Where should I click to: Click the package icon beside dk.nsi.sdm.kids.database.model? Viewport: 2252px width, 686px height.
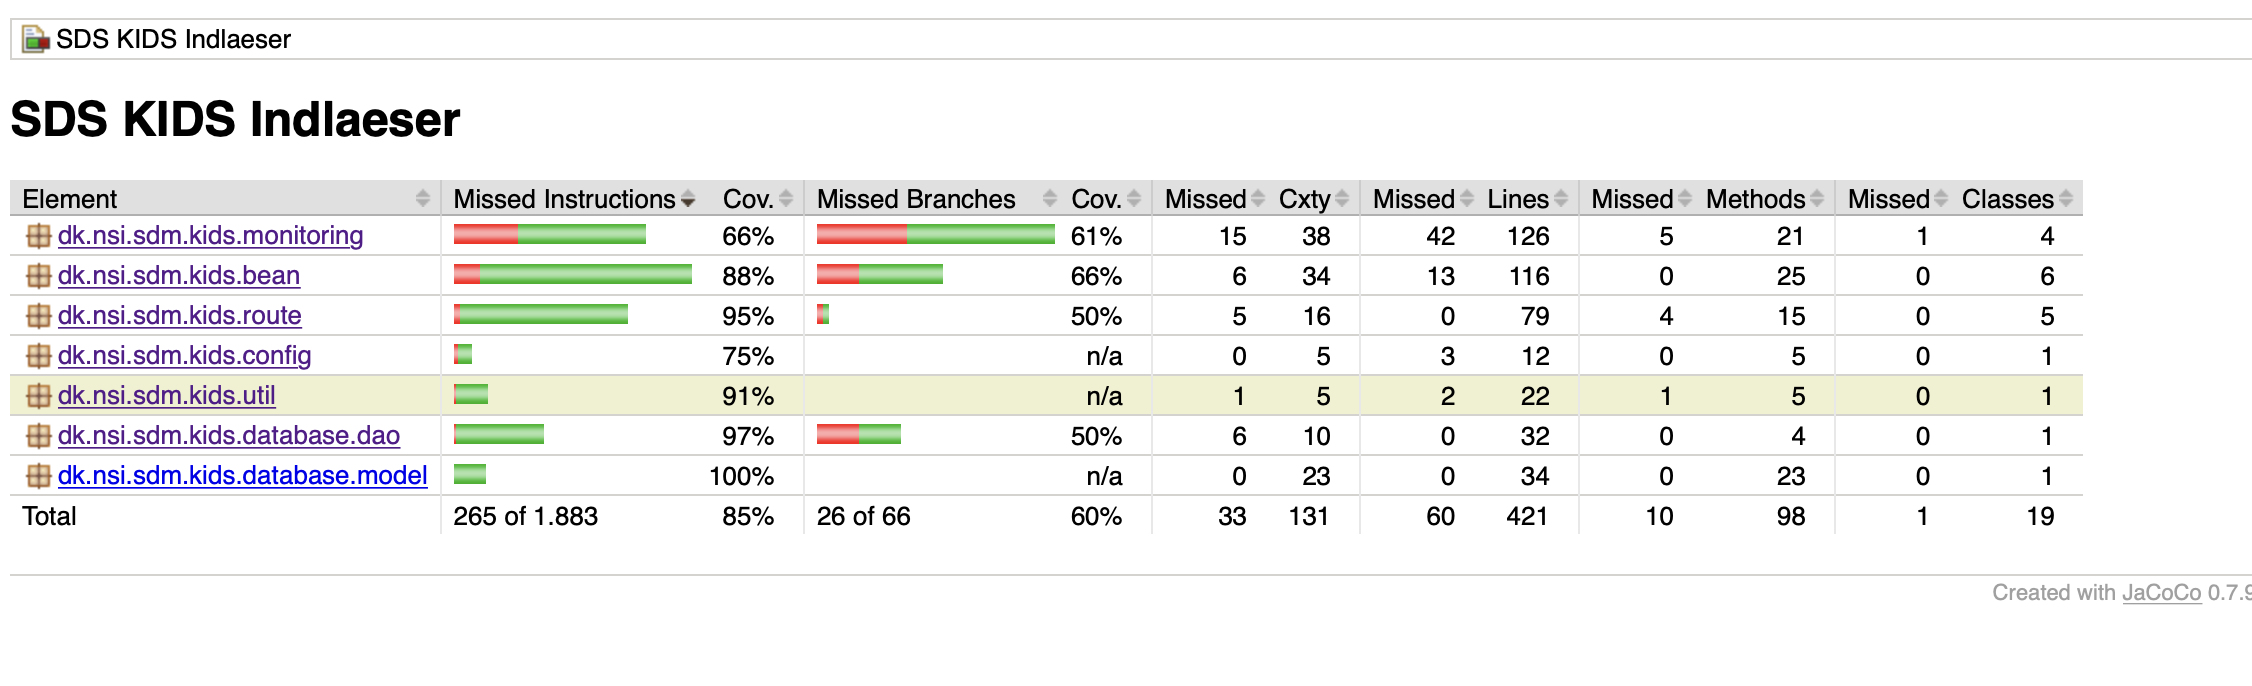tap(38, 476)
